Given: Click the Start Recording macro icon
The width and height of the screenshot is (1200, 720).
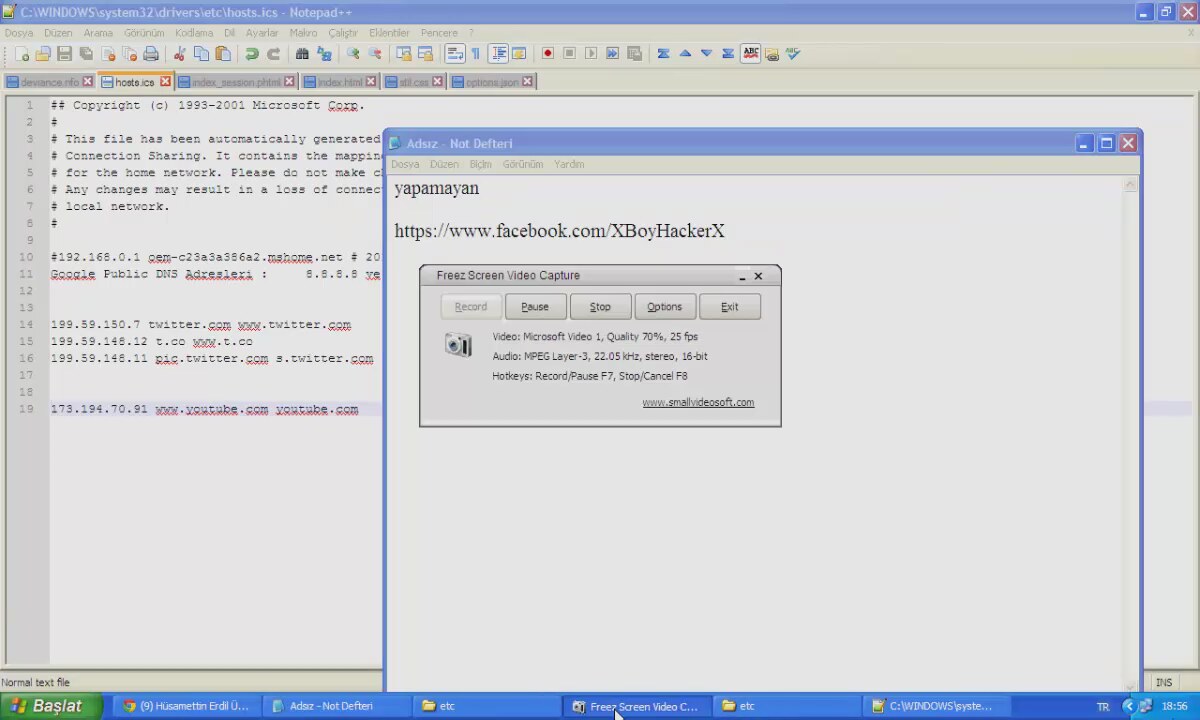Looking at the screenshot, I should pos(548,54).
